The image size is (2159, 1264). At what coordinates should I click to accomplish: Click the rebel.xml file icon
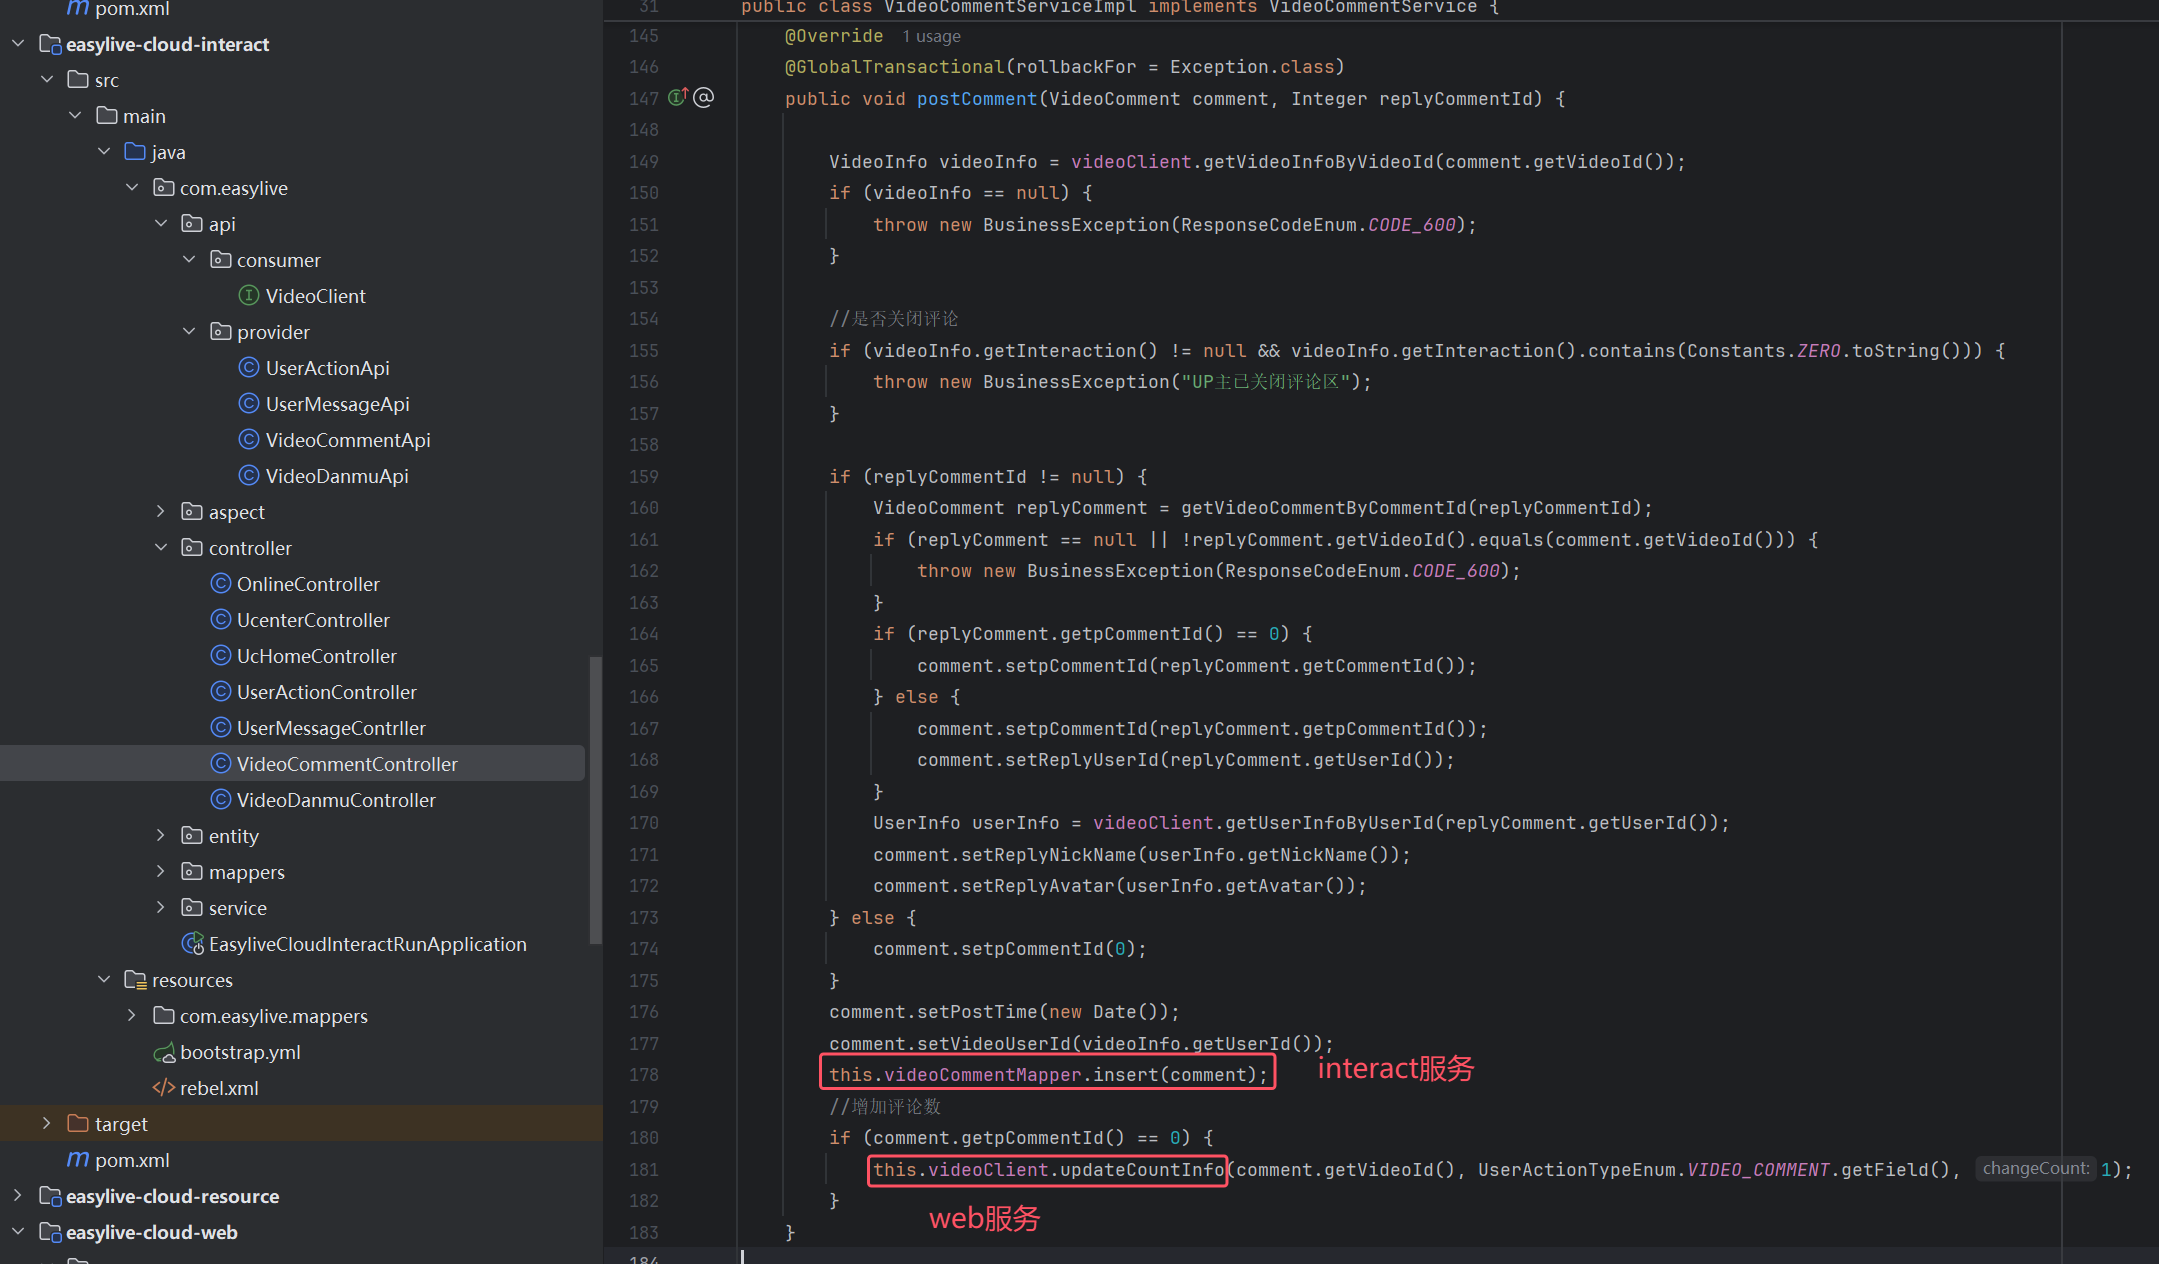click(x=164, y=1088)
